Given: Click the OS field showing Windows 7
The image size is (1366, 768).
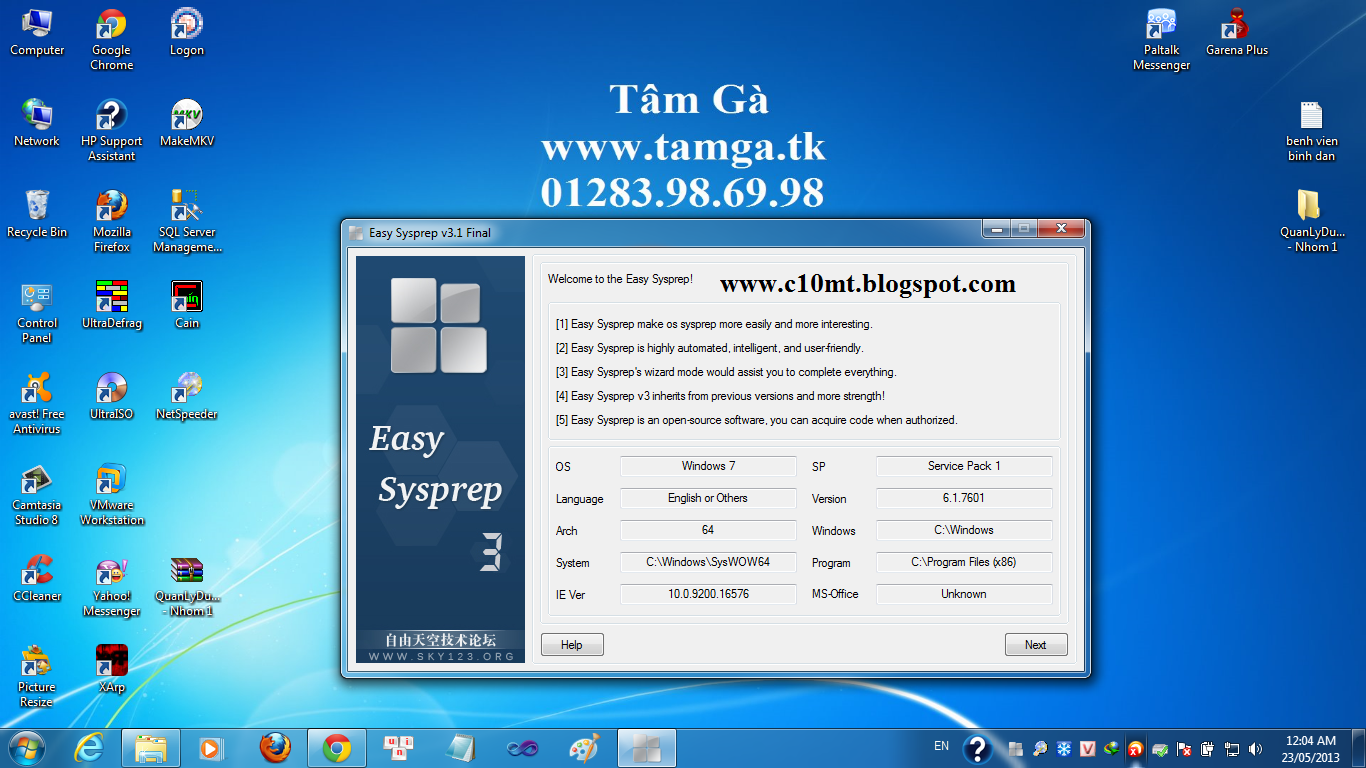Looking at the screenshot, I should (708, 466).
